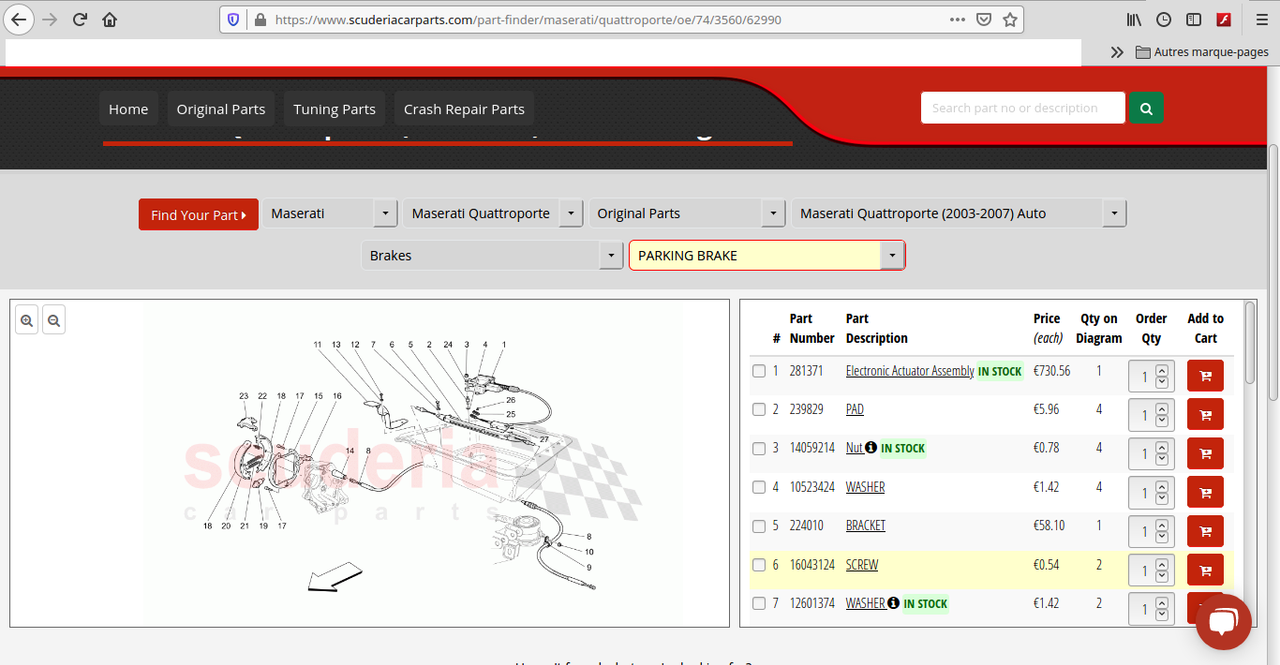
Task: Go to Original Parts menu
Action: tap(221, 109)
